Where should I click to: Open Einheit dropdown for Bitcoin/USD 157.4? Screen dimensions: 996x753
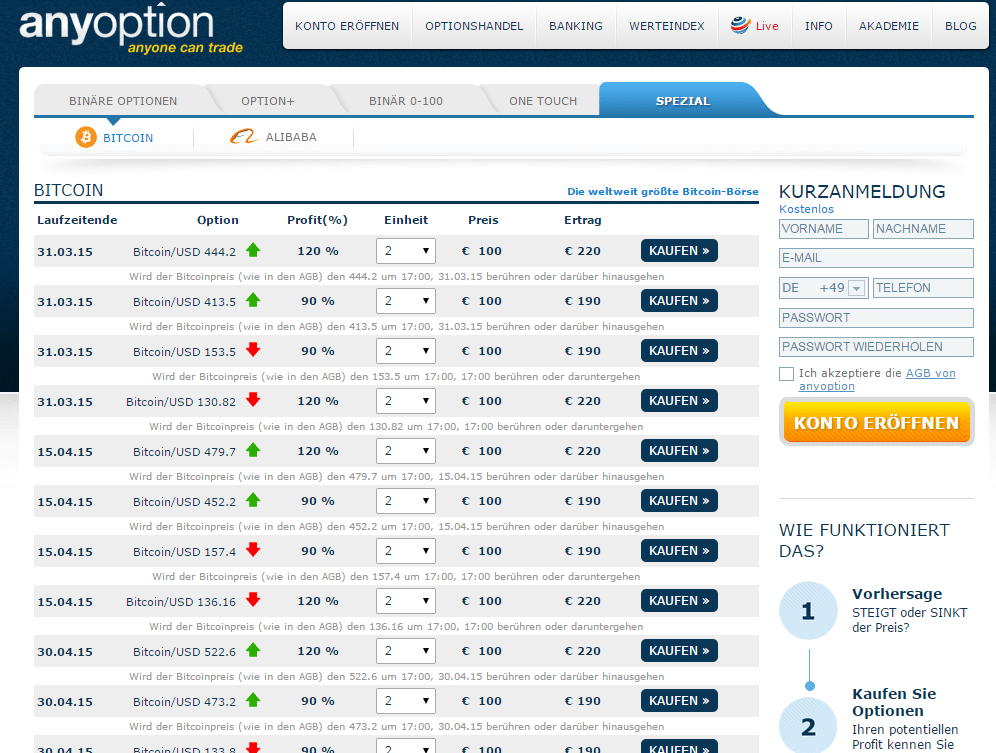[x=406, y=551]
